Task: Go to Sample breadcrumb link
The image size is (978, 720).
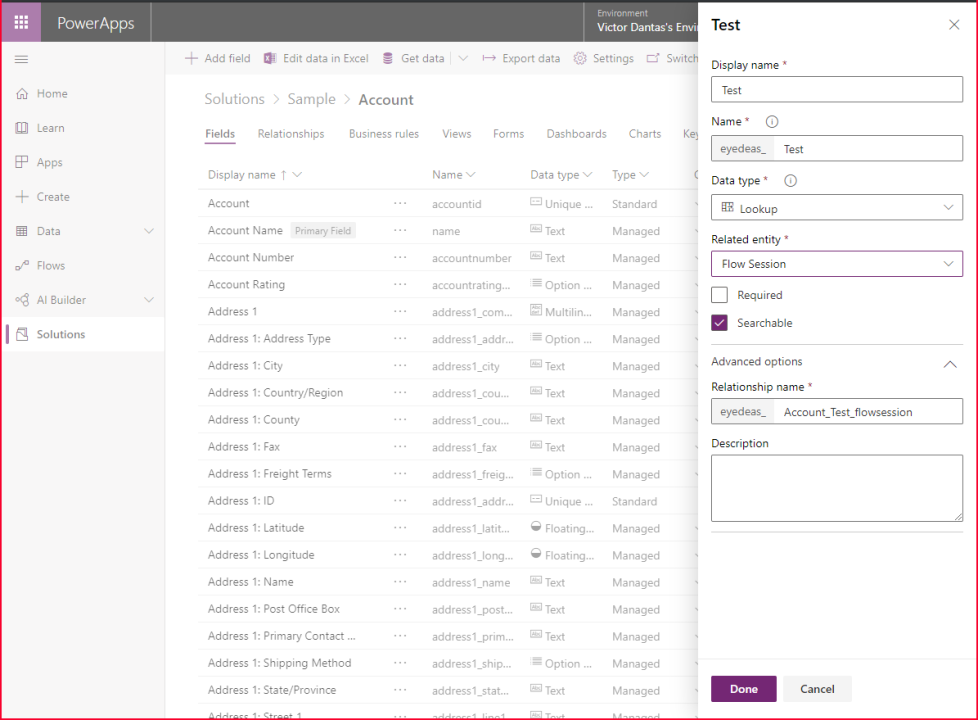Action: (x=311, y=99)
